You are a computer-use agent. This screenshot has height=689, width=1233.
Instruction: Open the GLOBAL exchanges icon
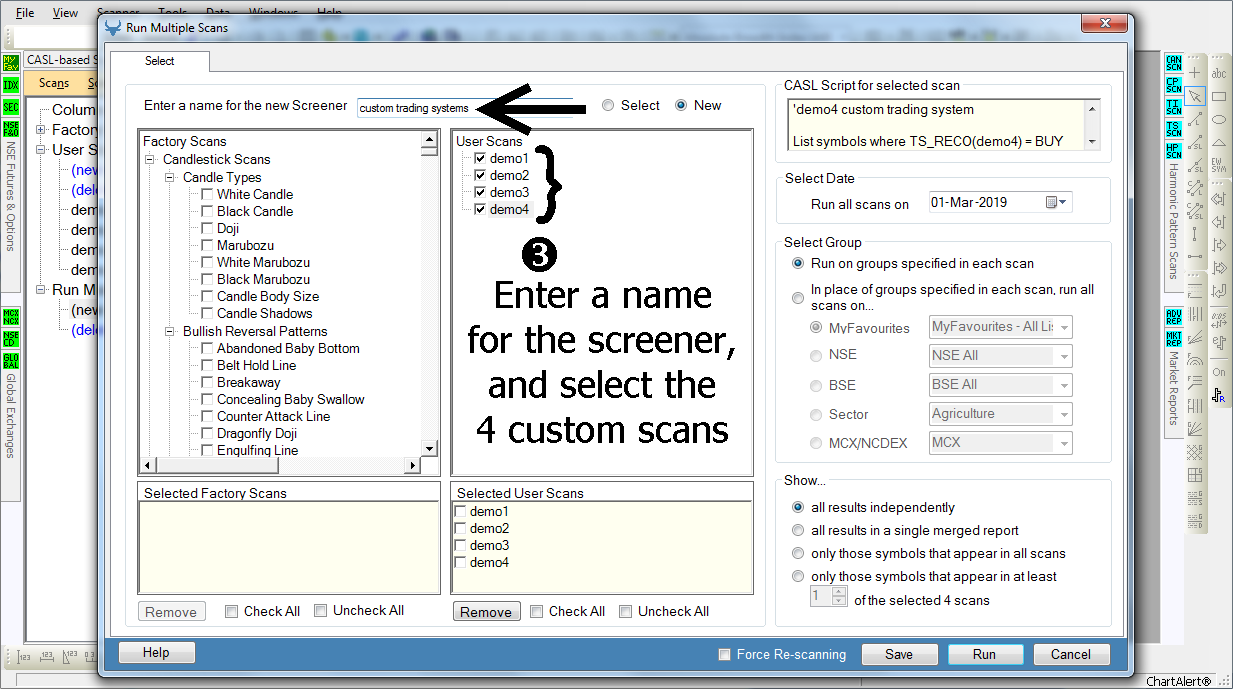click(x=11, y=360)
